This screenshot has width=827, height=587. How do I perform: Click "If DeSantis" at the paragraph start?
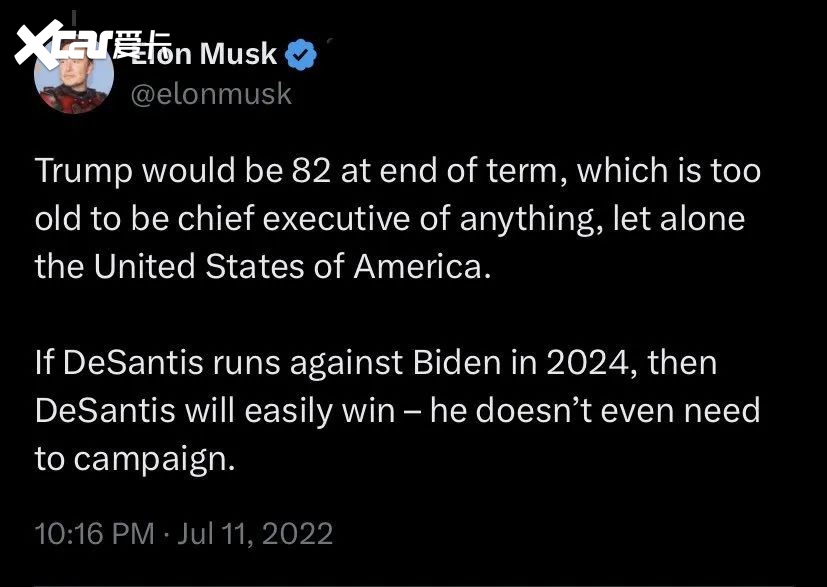[x=119, y=363]
